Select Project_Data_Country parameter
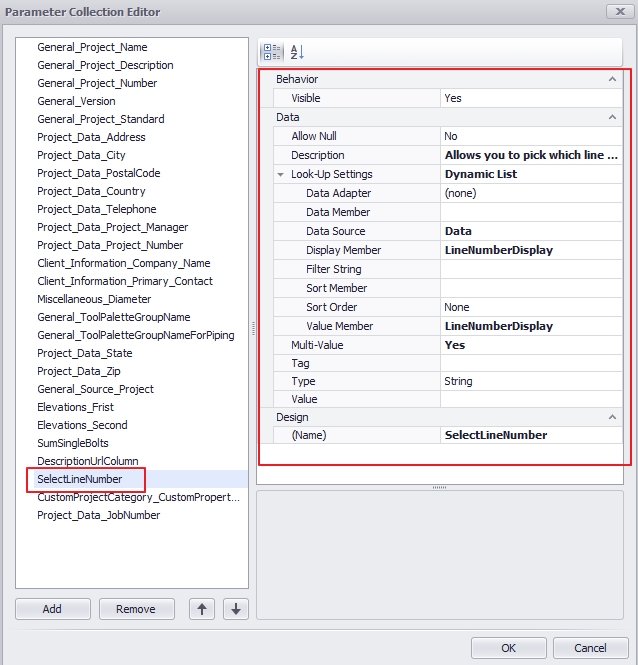The image size is (638, 665). 91,191
